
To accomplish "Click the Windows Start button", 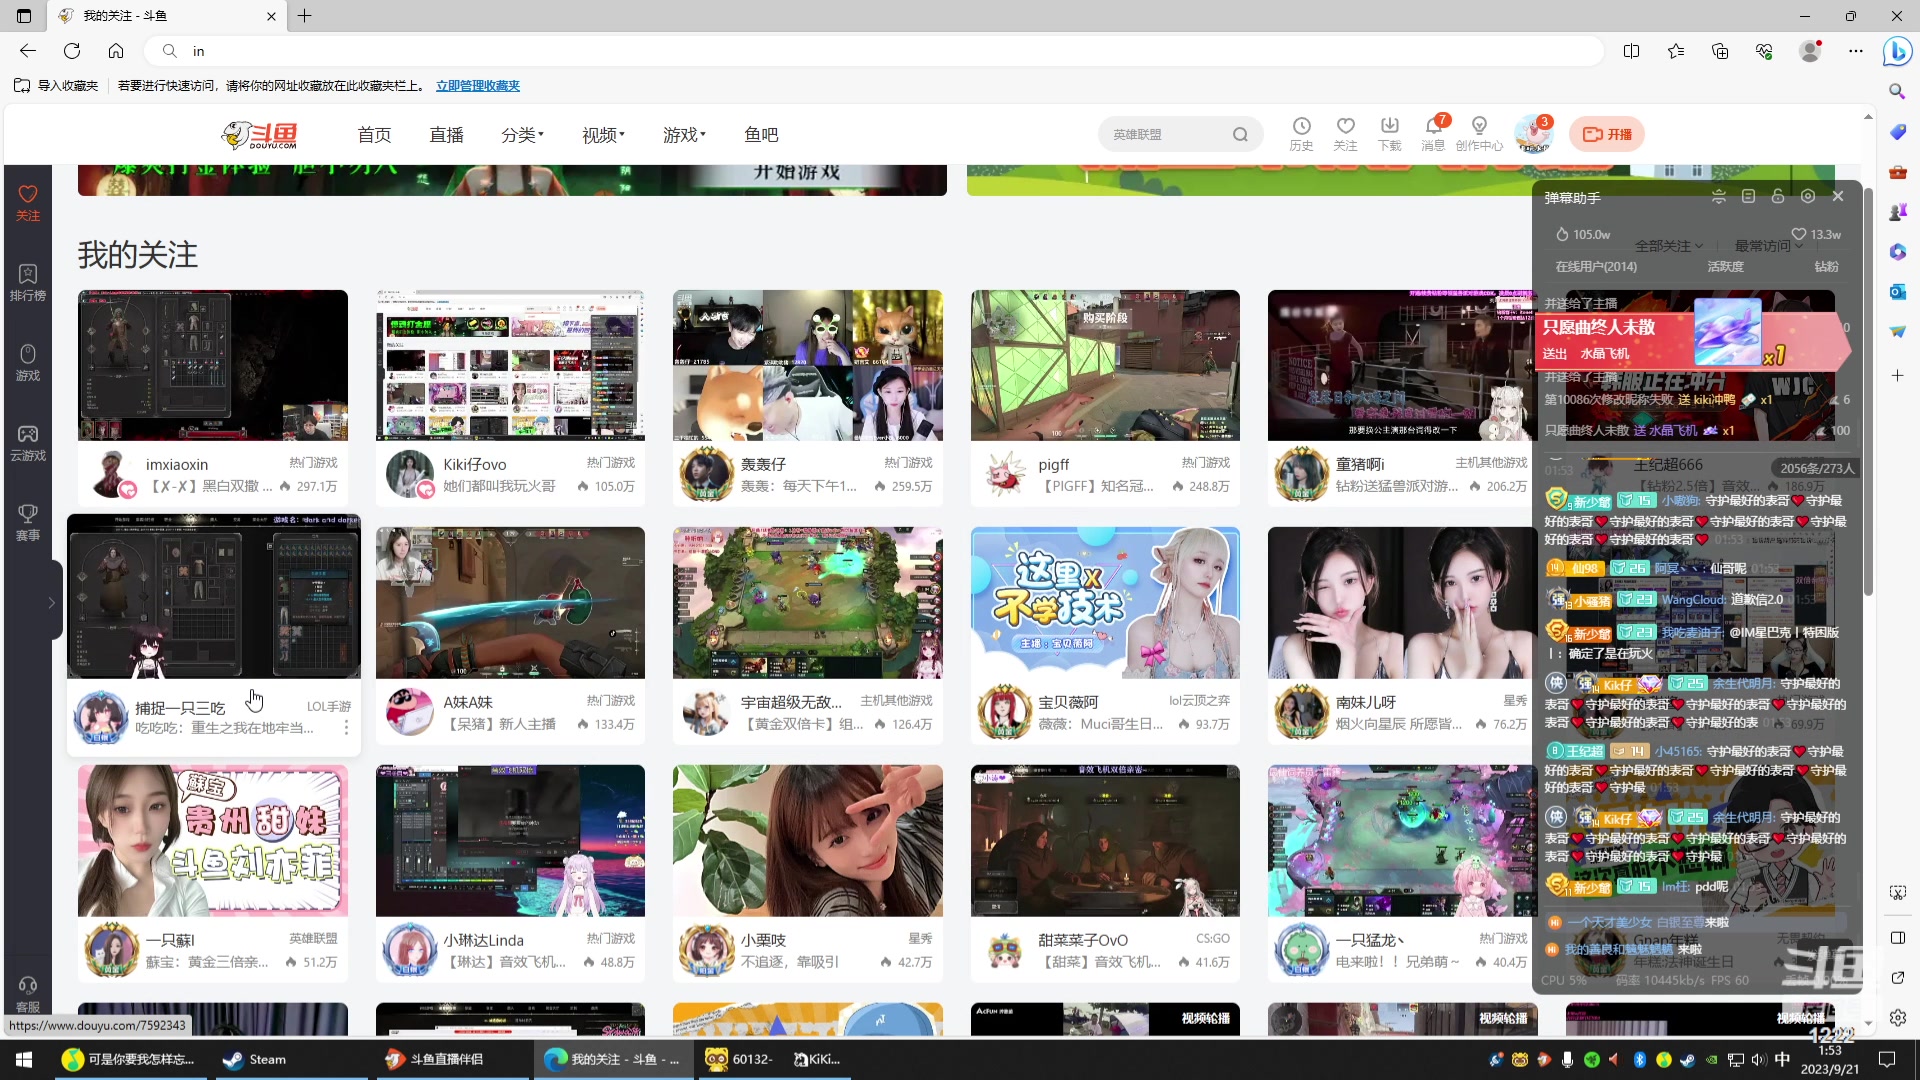I will [x=24, y=1060].
